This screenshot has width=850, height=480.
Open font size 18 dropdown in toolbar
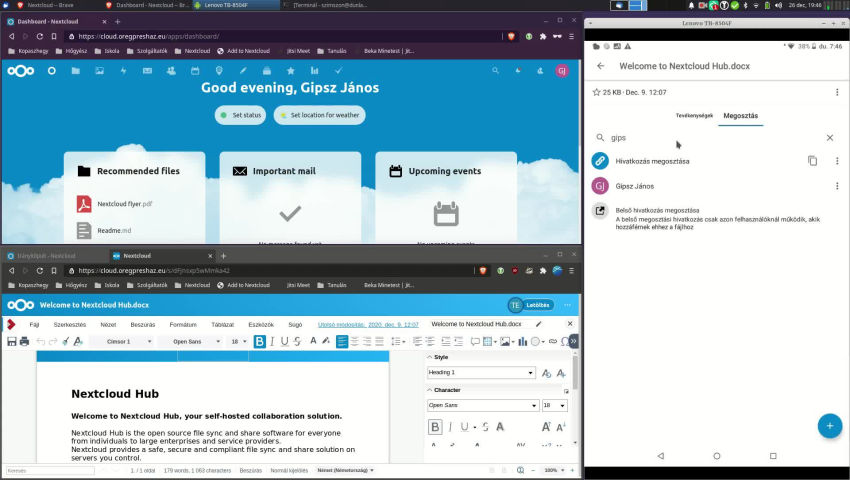239,341
